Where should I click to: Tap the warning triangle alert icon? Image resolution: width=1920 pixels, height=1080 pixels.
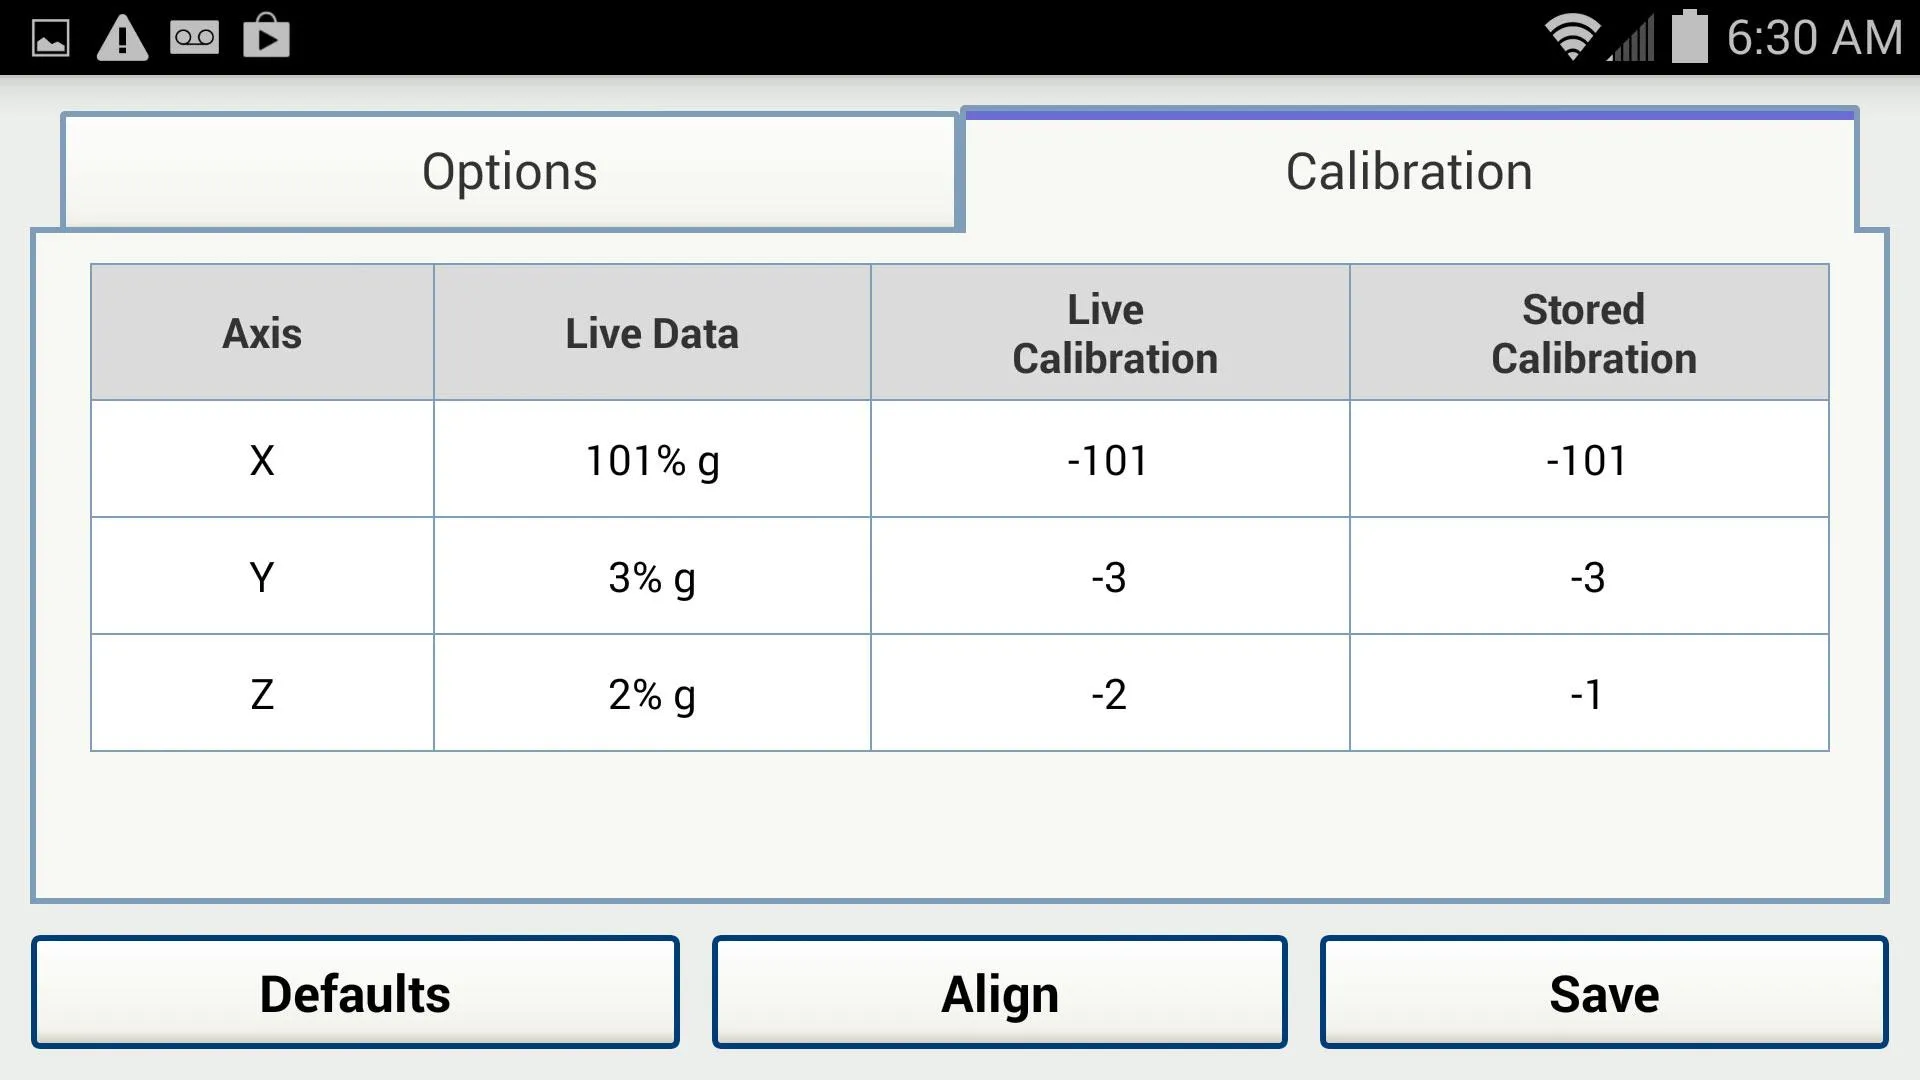tap(122, 38)
